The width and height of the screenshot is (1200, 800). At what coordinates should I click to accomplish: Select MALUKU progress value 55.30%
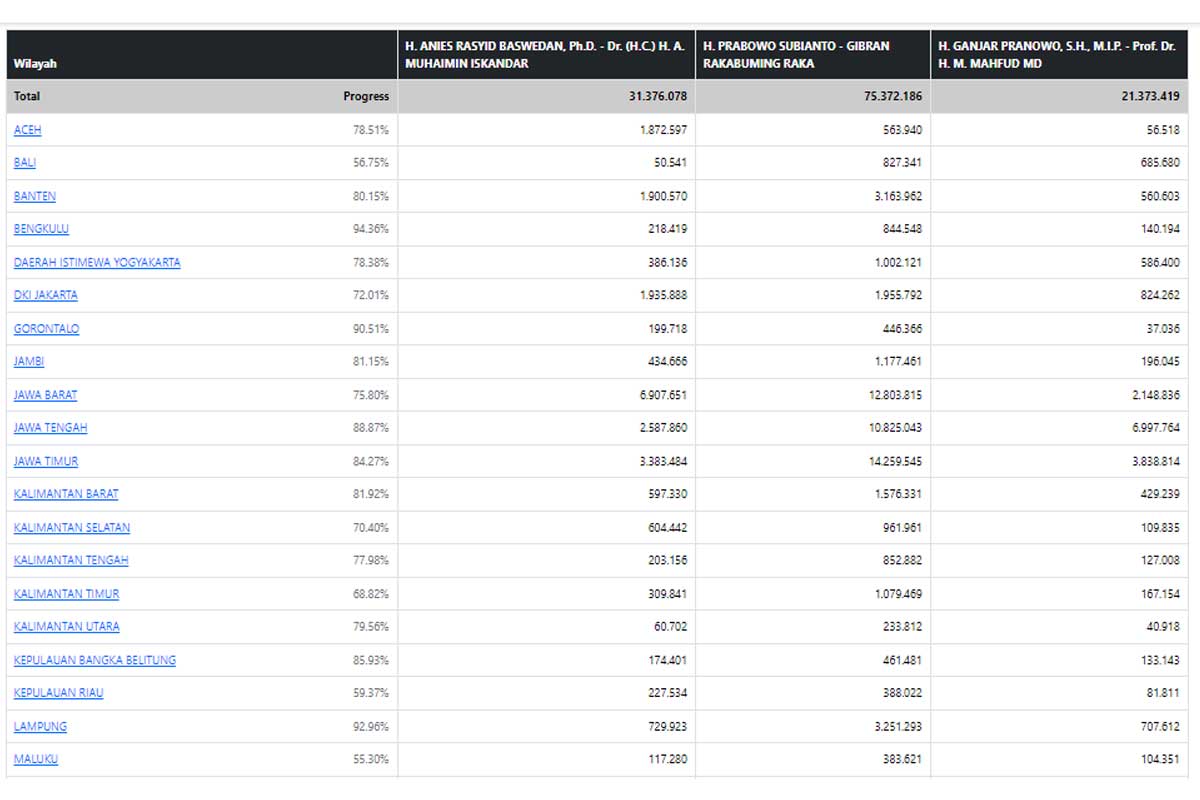pos(371,759)
